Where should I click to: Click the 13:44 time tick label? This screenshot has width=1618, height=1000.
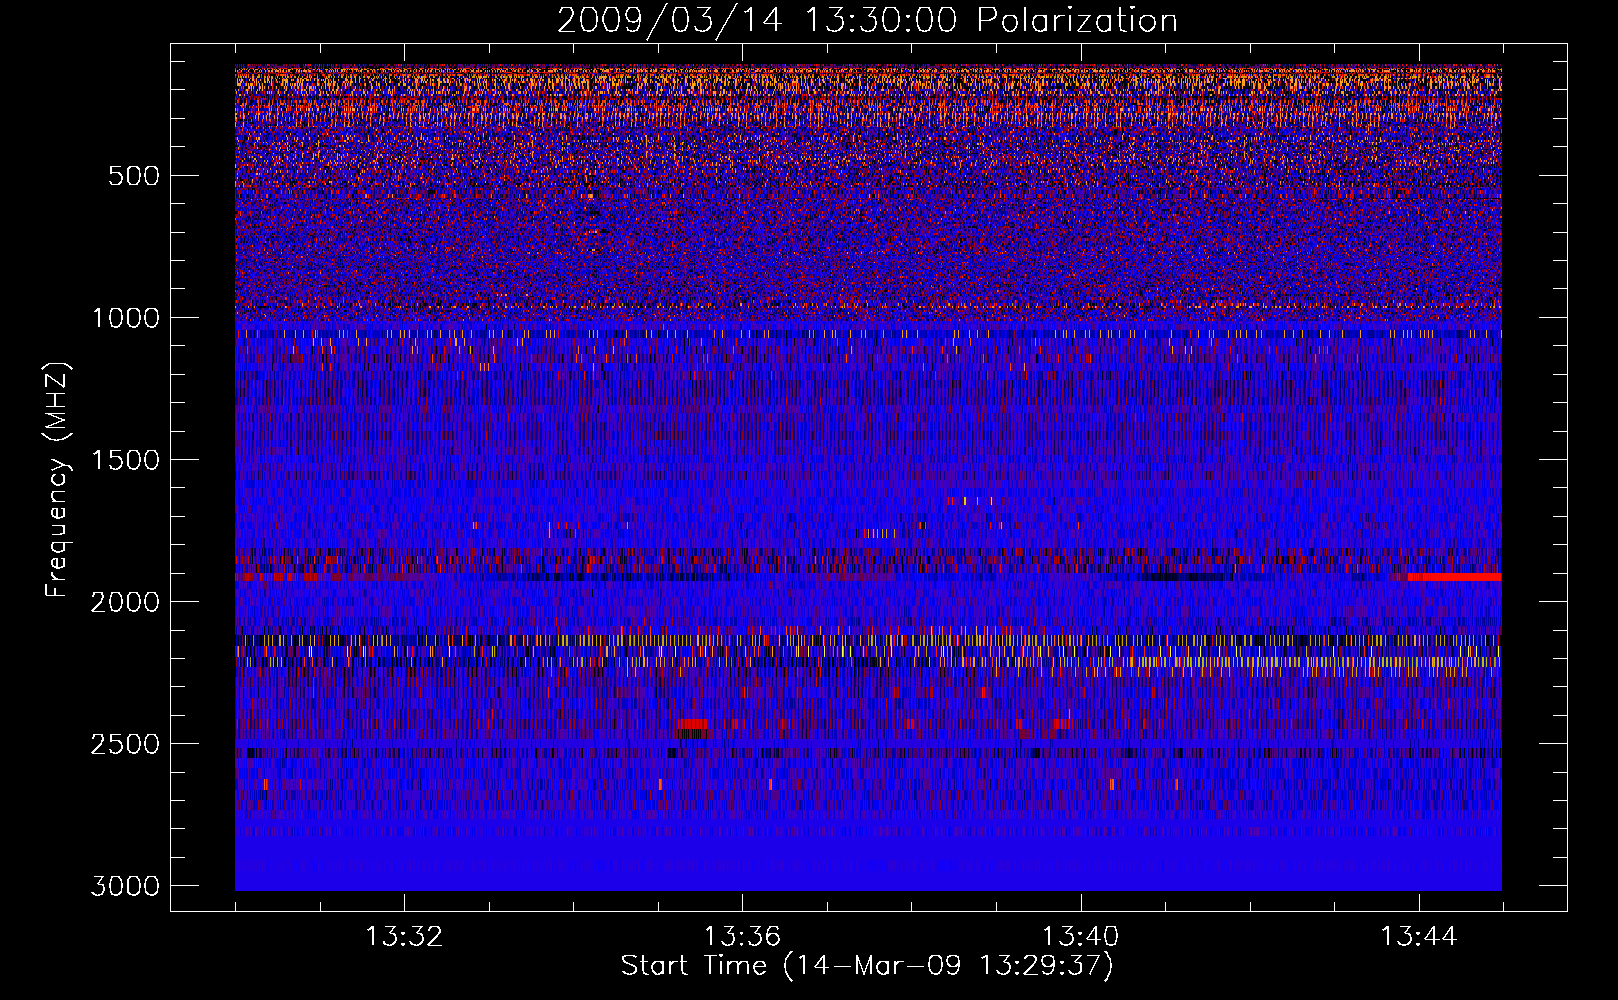pos(1419,937)
